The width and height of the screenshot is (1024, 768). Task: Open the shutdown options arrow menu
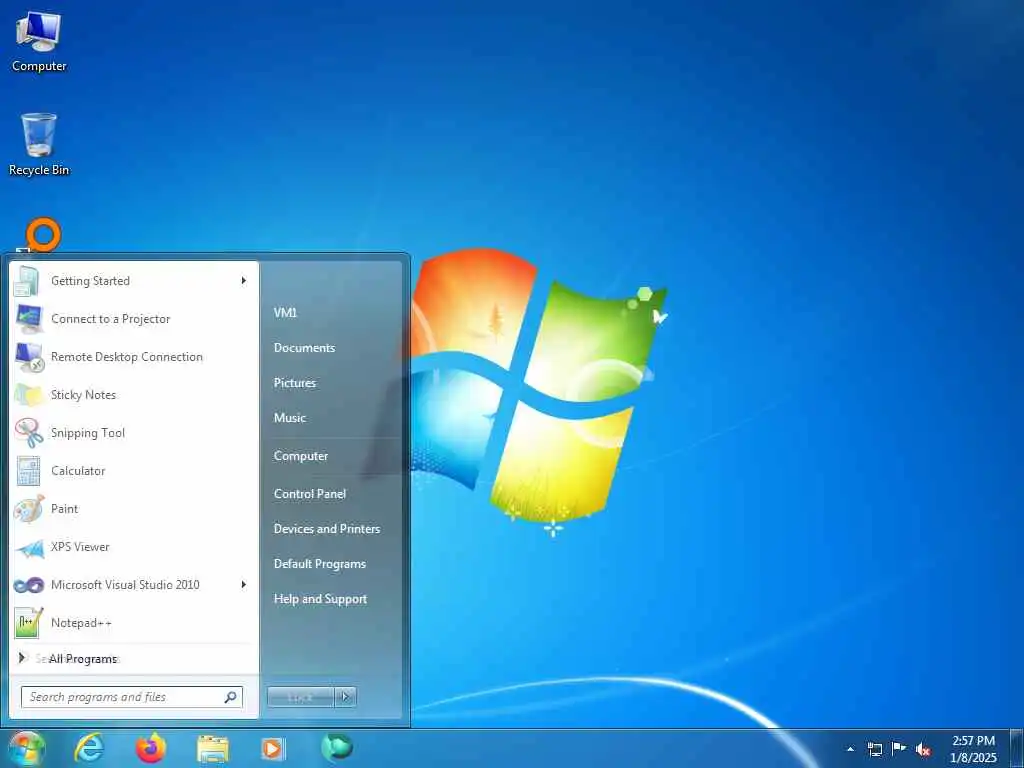[x=345, y=697]
